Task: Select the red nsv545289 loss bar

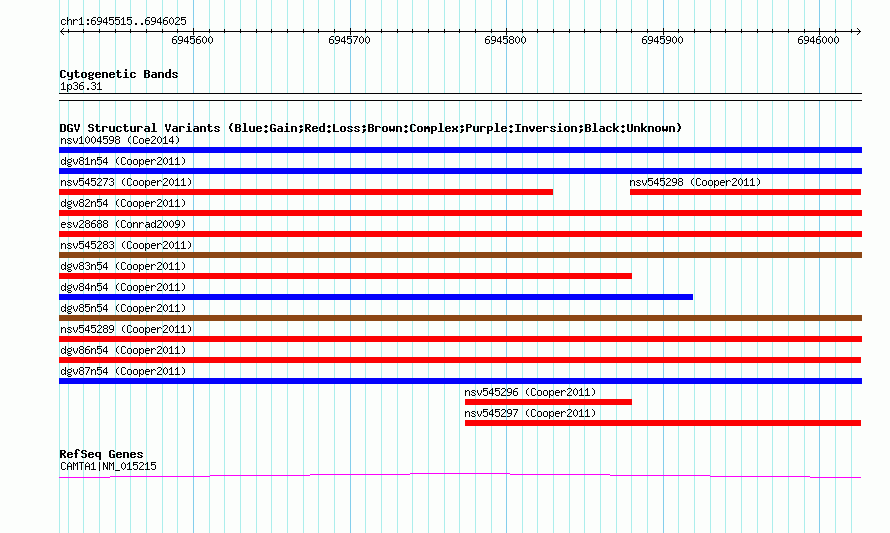Action: click(460, 339)
